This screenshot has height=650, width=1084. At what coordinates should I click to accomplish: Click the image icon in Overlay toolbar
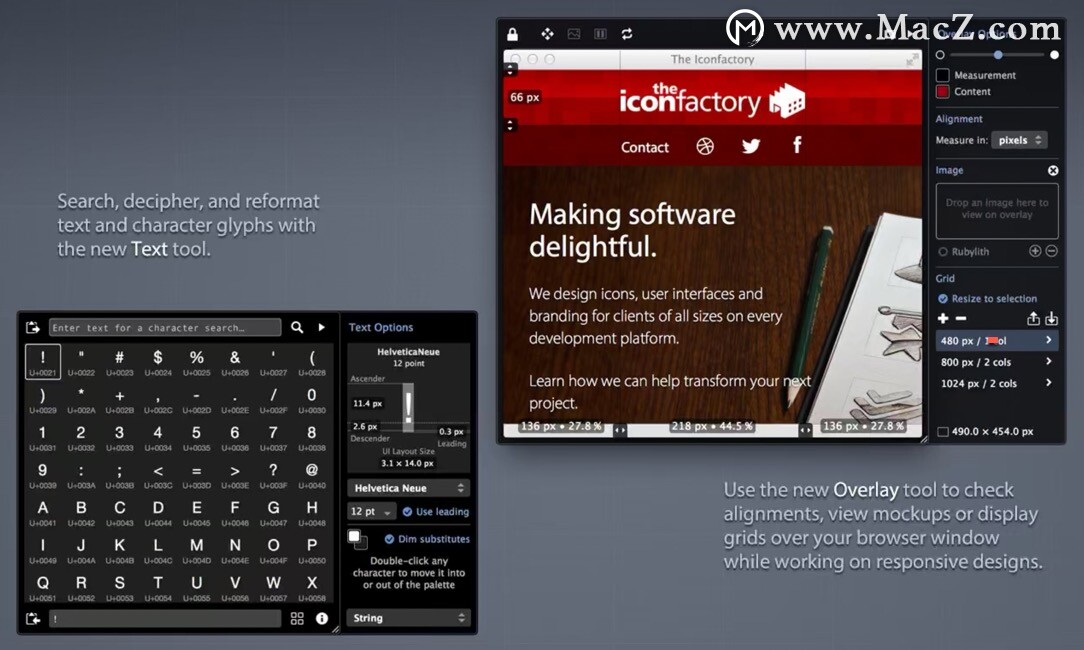click(x=574, y=34)
